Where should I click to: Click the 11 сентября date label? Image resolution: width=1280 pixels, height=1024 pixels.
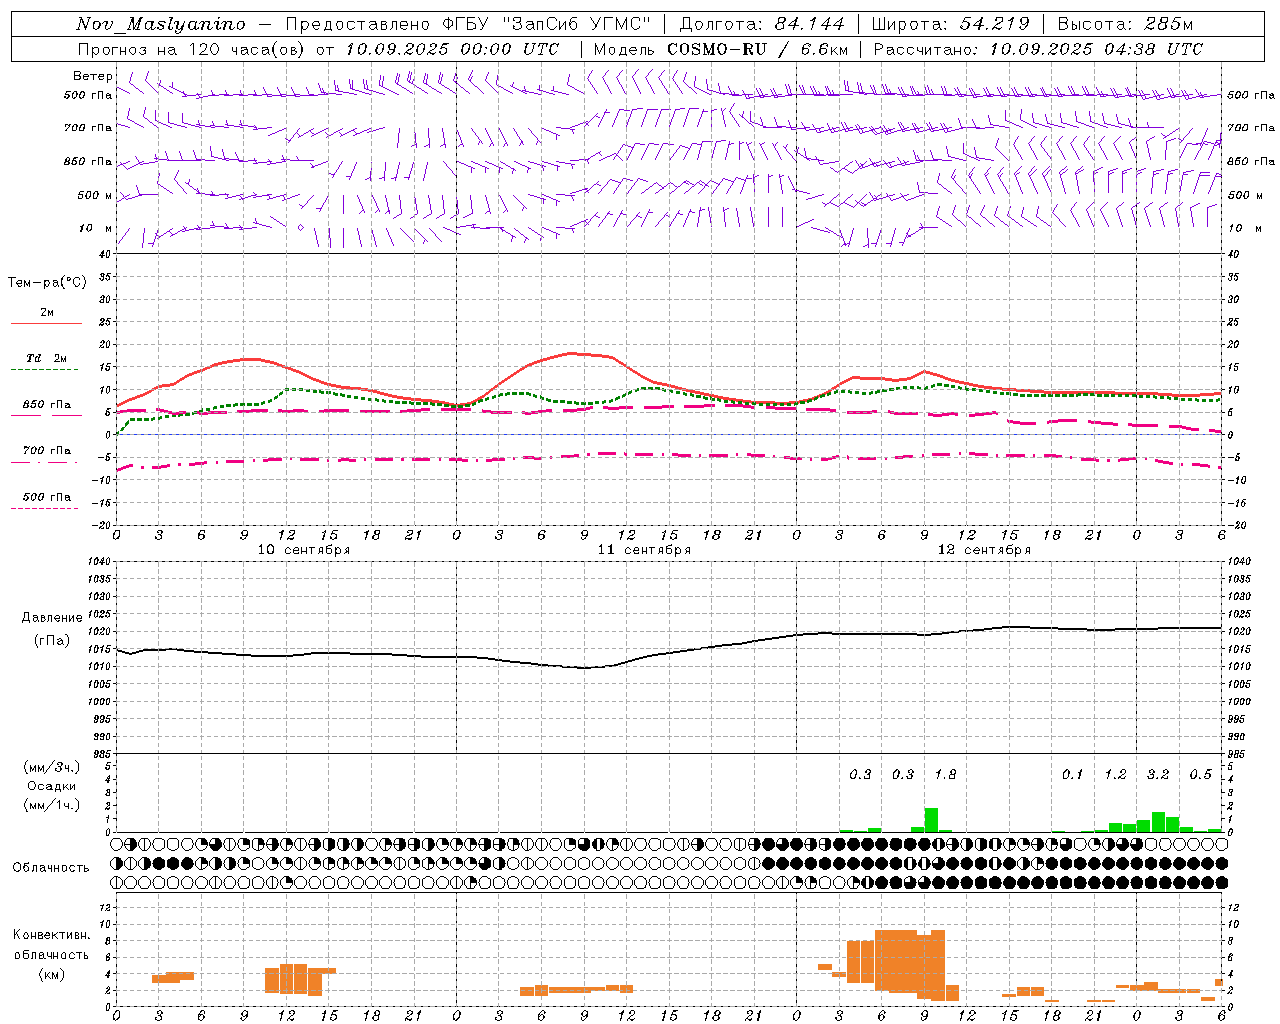(x=644, y=550)
